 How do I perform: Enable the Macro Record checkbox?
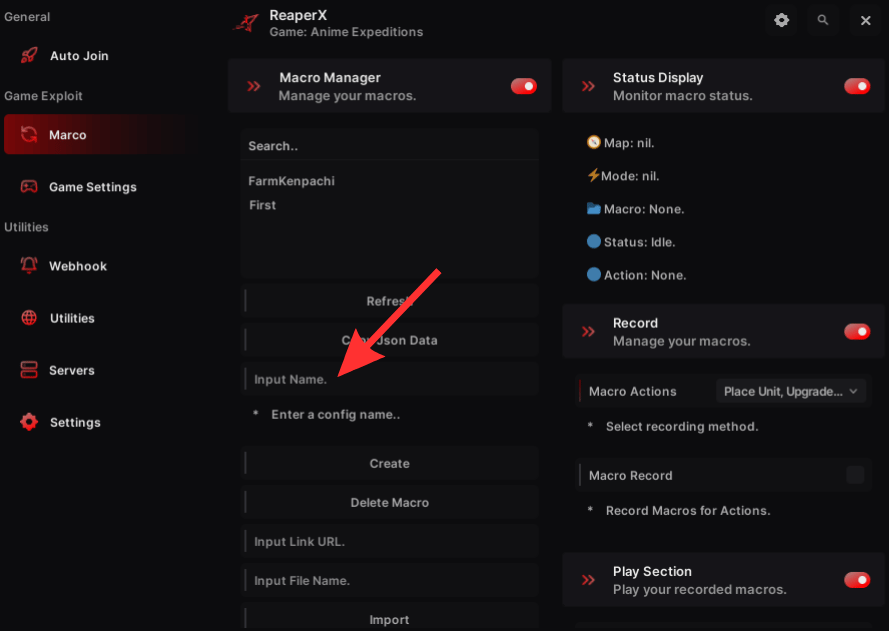click(x=855, y=475)
